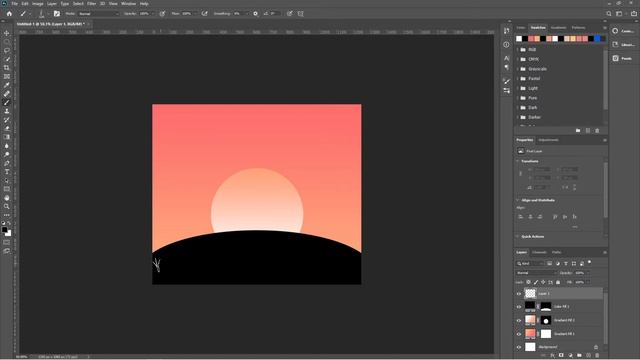640x360 pixels.
Task: Expand the Grayscale swatch group
Action: click(518, 69)
